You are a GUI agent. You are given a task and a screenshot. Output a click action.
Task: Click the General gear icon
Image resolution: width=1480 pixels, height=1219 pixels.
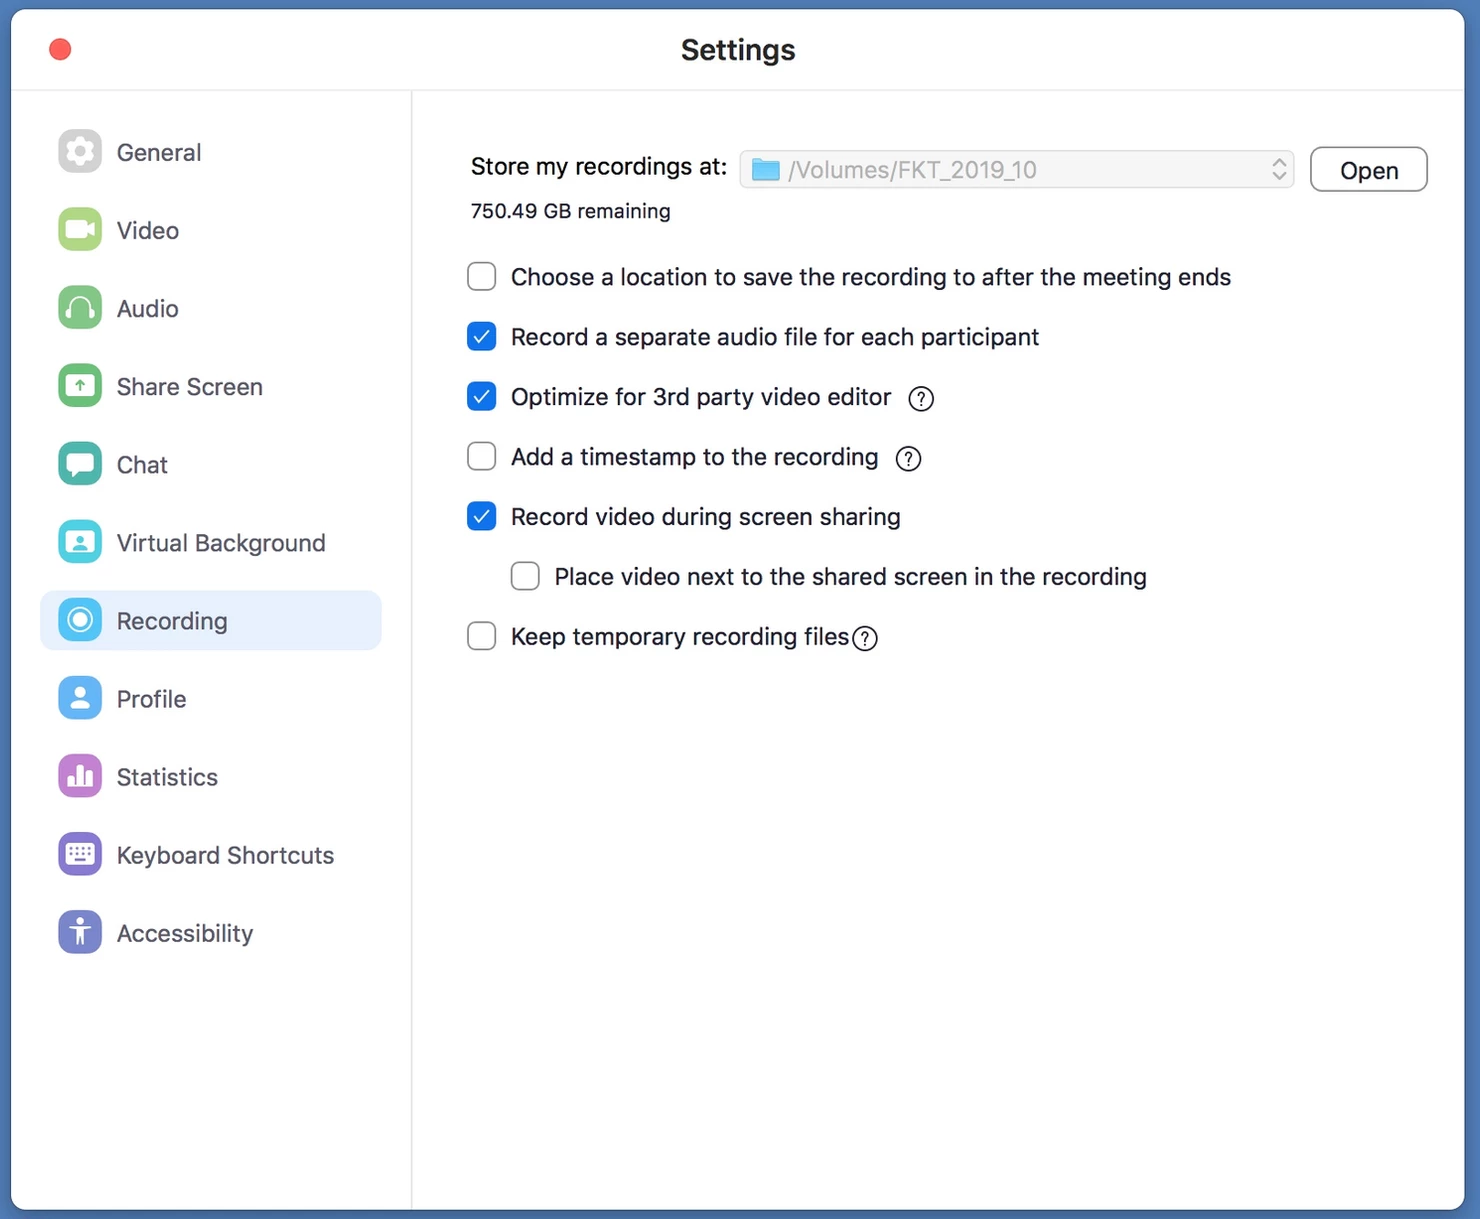tap(80, 152)
